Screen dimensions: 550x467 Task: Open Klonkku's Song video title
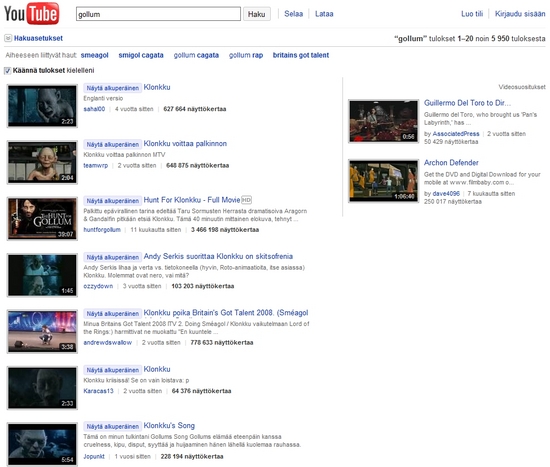coord(169,426)
